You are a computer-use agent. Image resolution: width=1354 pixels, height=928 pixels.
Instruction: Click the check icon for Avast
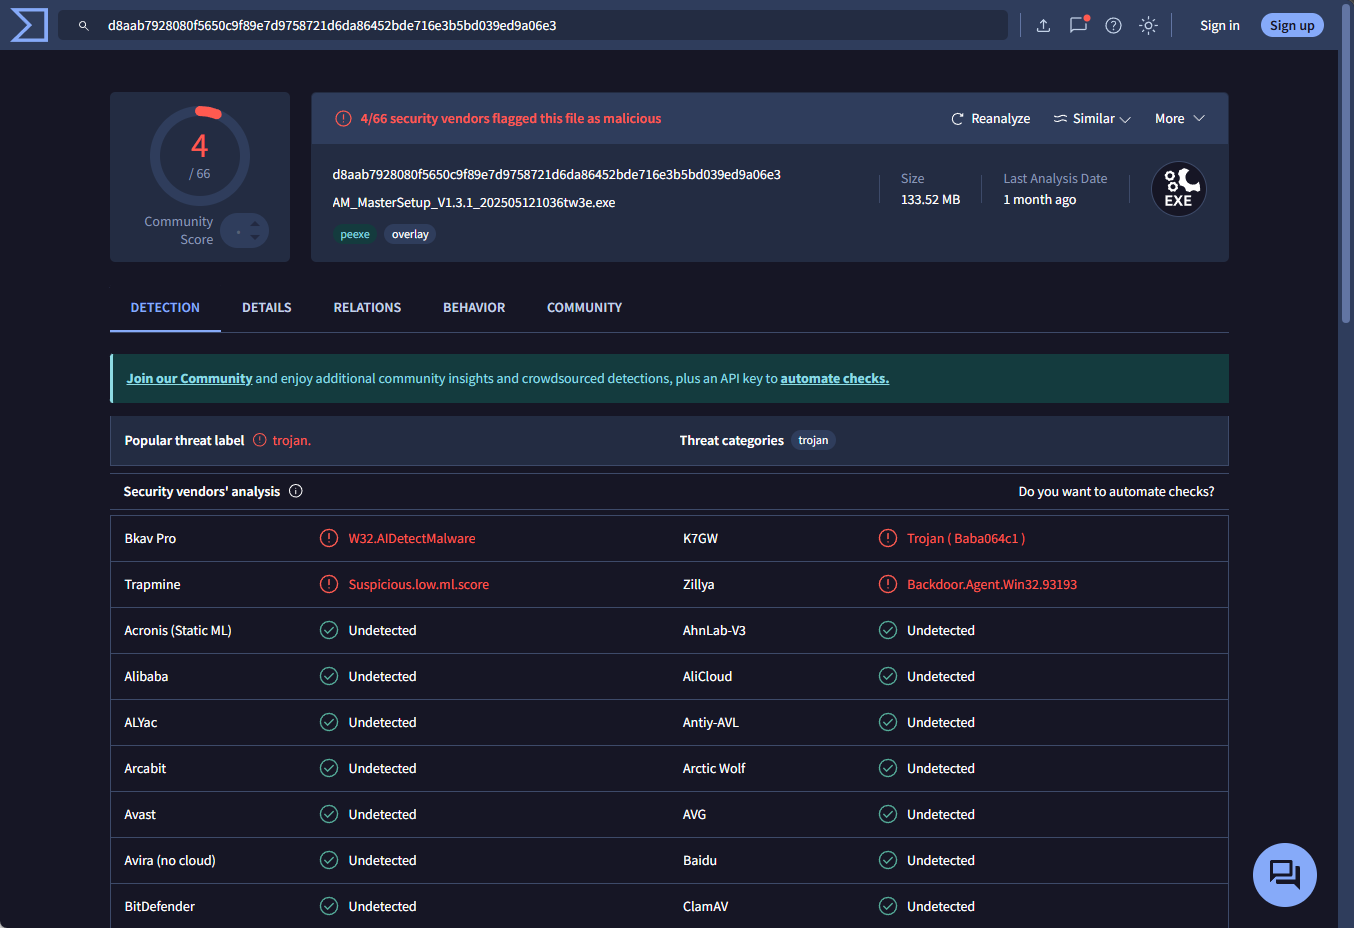[329, 814]
